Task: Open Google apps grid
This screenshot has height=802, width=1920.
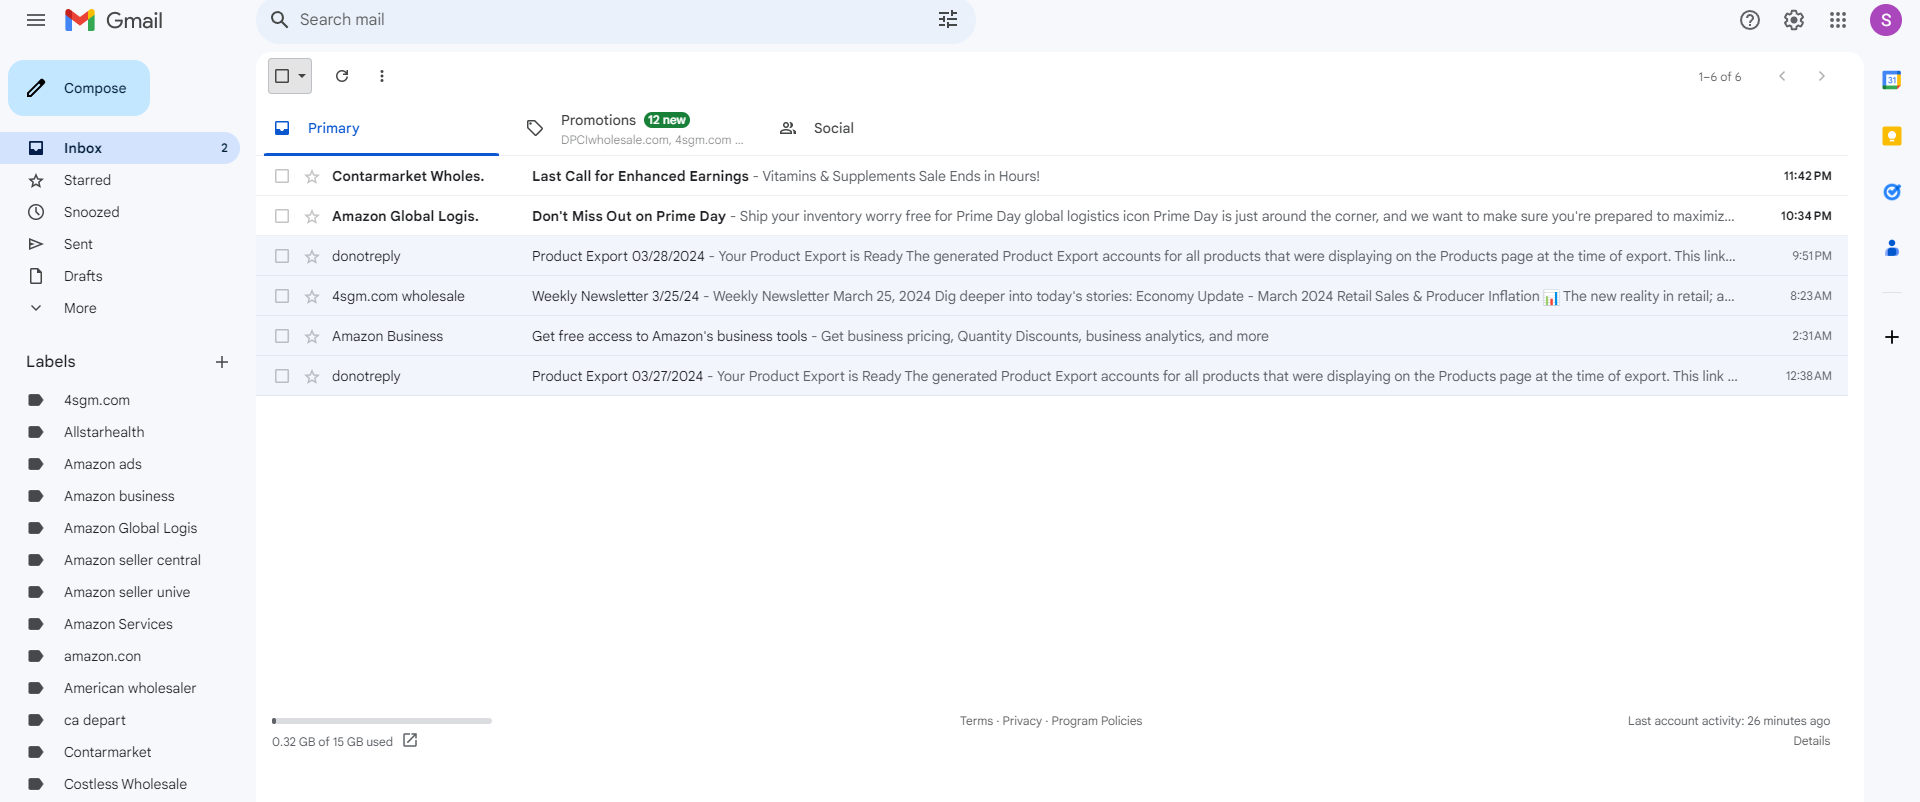Action: click(1838, 20)
